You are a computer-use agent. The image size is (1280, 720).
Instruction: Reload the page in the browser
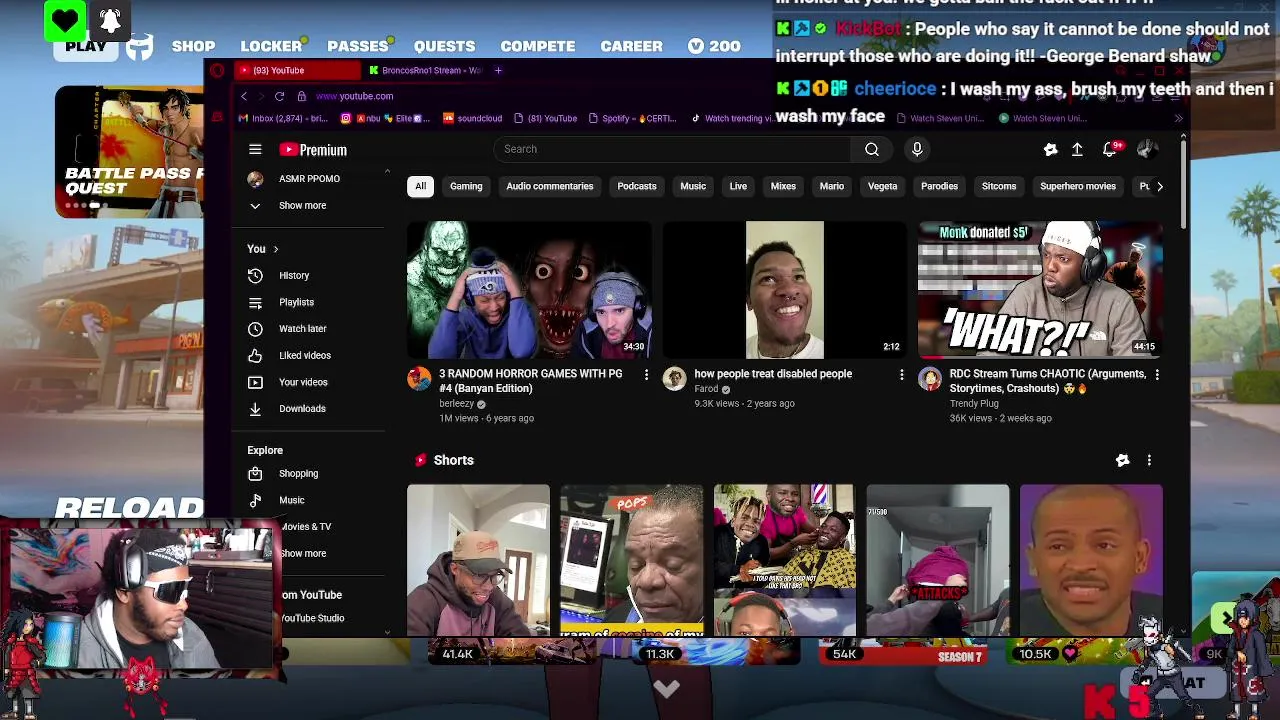tap(279, 96)
